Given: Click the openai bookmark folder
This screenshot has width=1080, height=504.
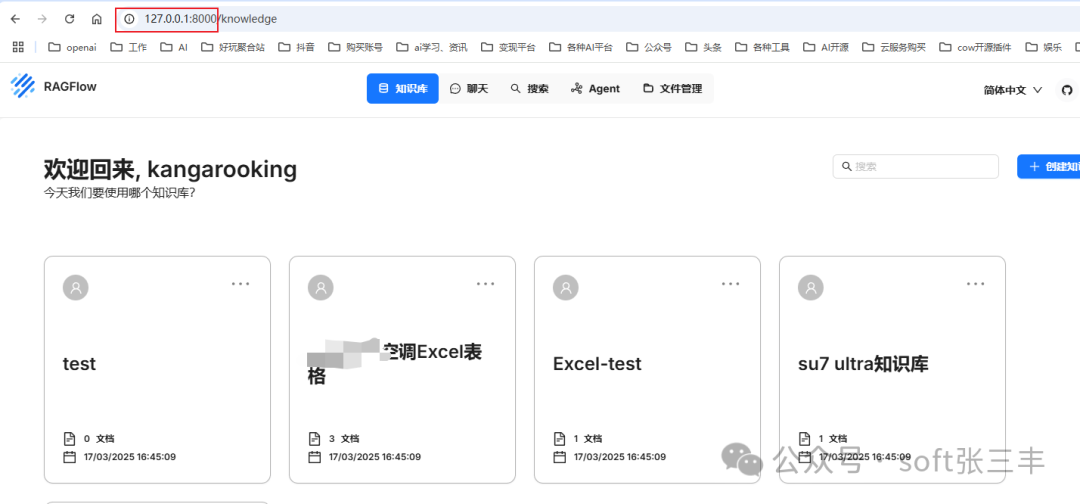Looking at the screenshot, I should tap(72, 48).
